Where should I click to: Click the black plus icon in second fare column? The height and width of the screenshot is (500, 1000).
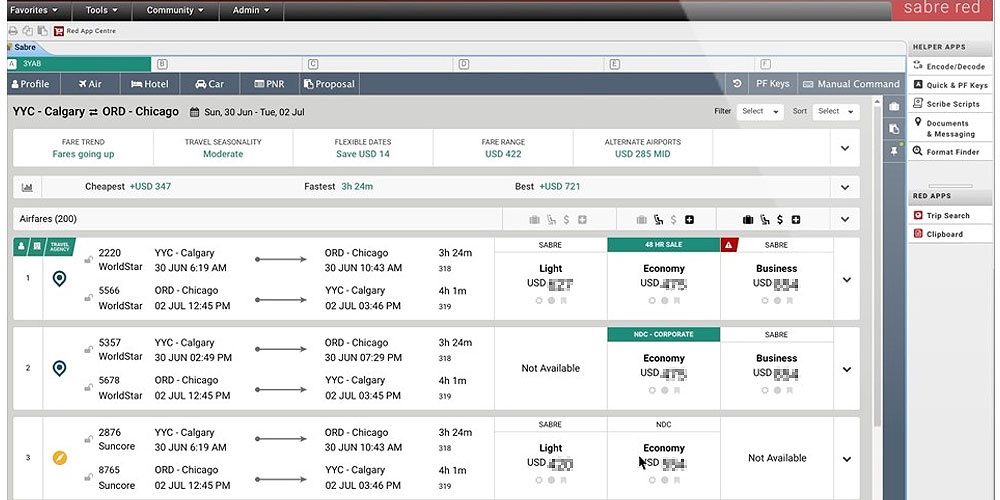(x=689, y=220)
